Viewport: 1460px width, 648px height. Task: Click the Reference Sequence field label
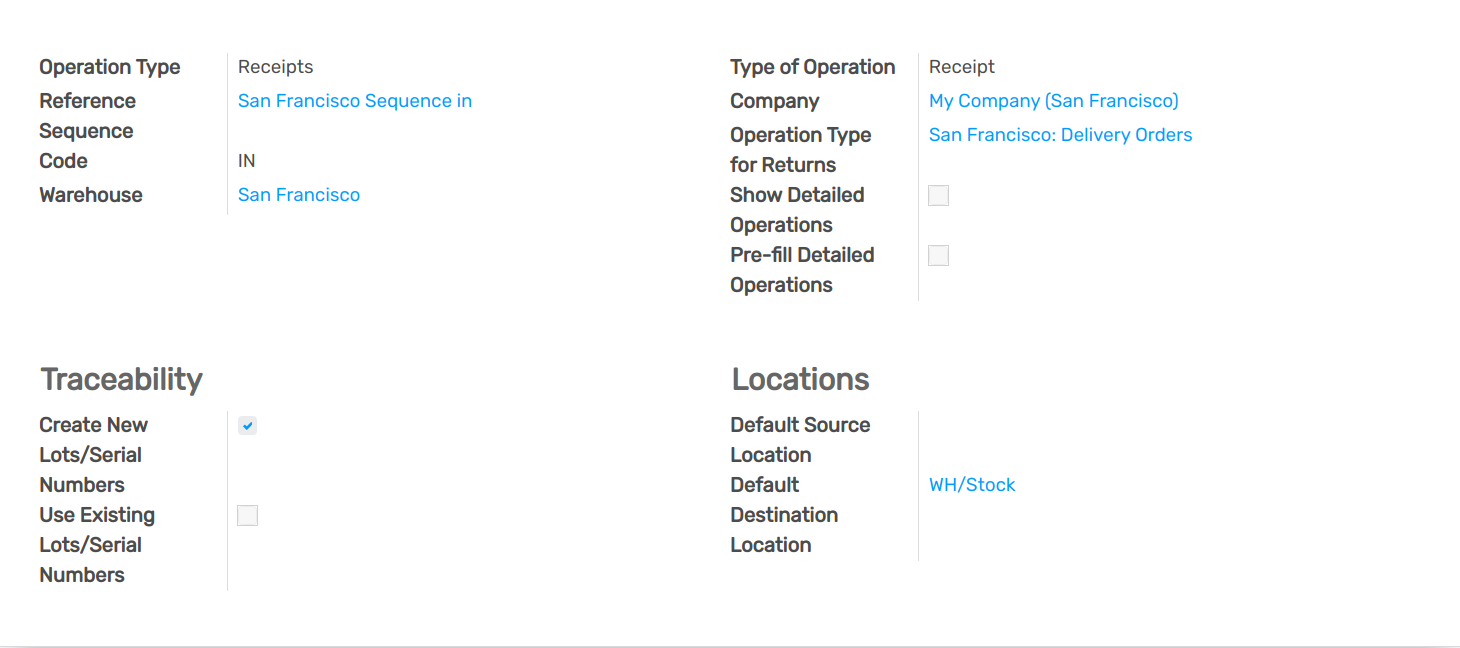(87, 116)
